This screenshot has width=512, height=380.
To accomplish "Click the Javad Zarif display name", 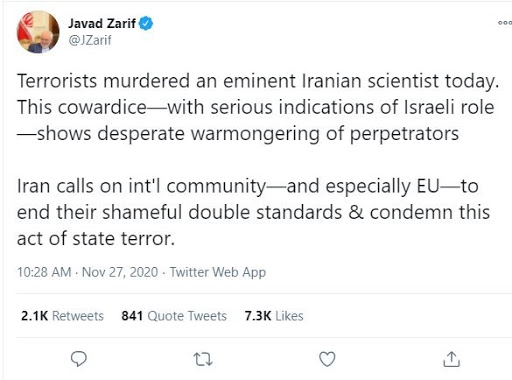I will tap(102, 24).
